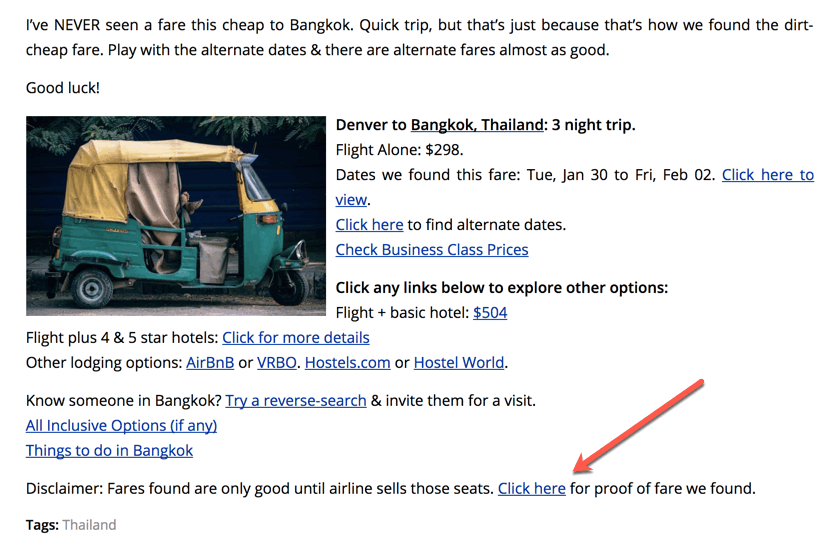
Task: Open the Bangkok, Thailand destination link
Action: (x=476, y=125)
